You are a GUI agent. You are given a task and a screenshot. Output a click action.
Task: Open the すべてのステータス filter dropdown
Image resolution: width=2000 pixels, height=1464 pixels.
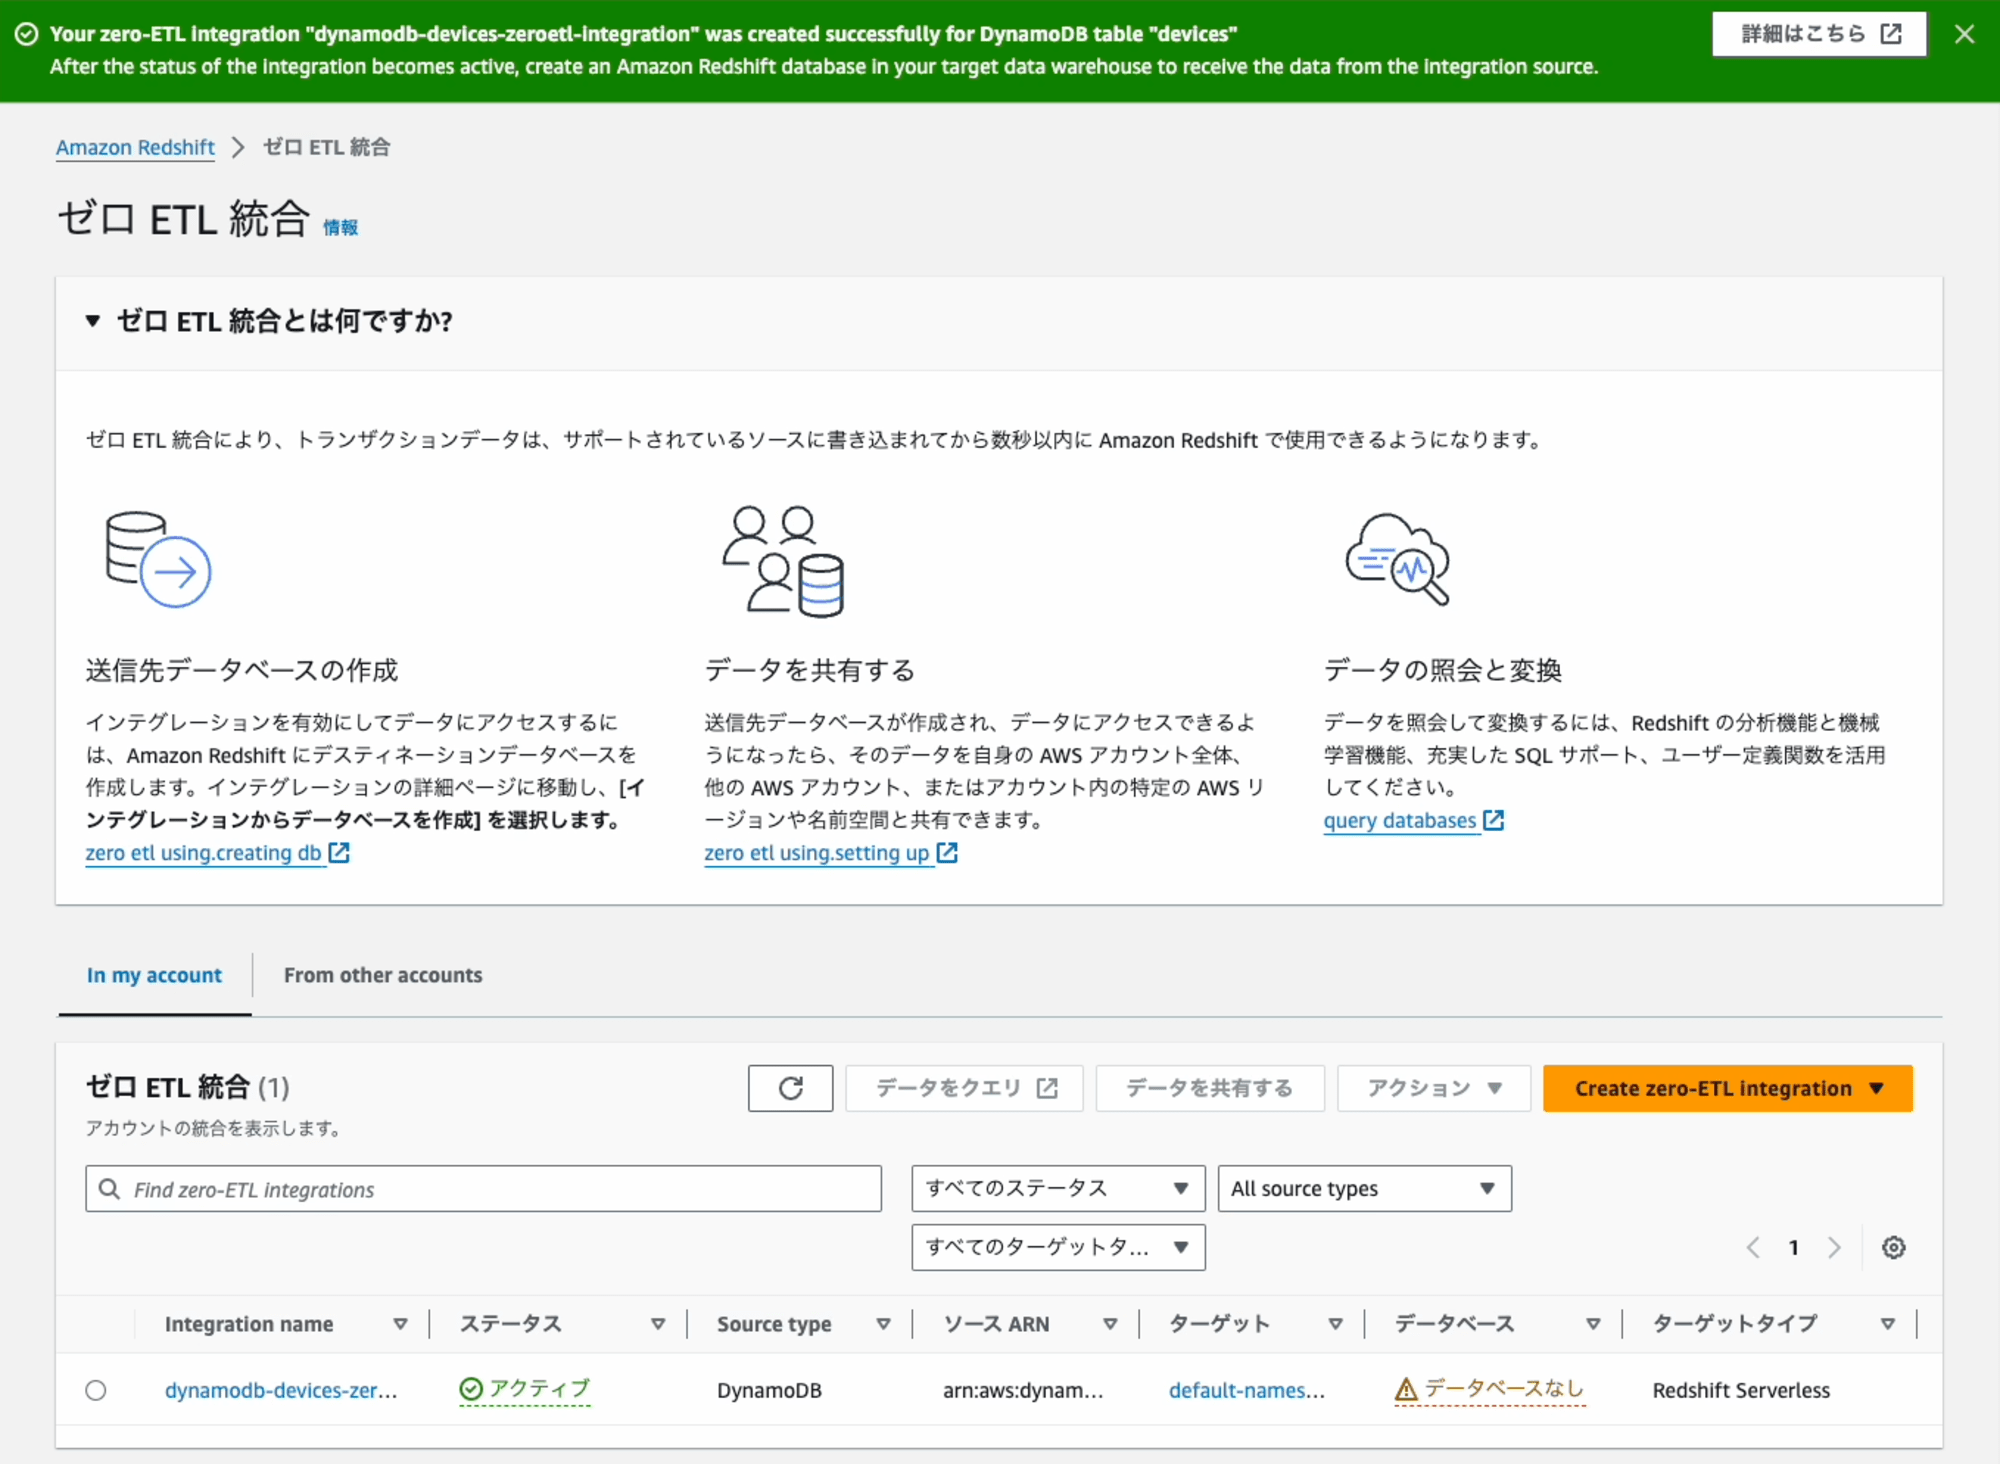(1058, 1188)
